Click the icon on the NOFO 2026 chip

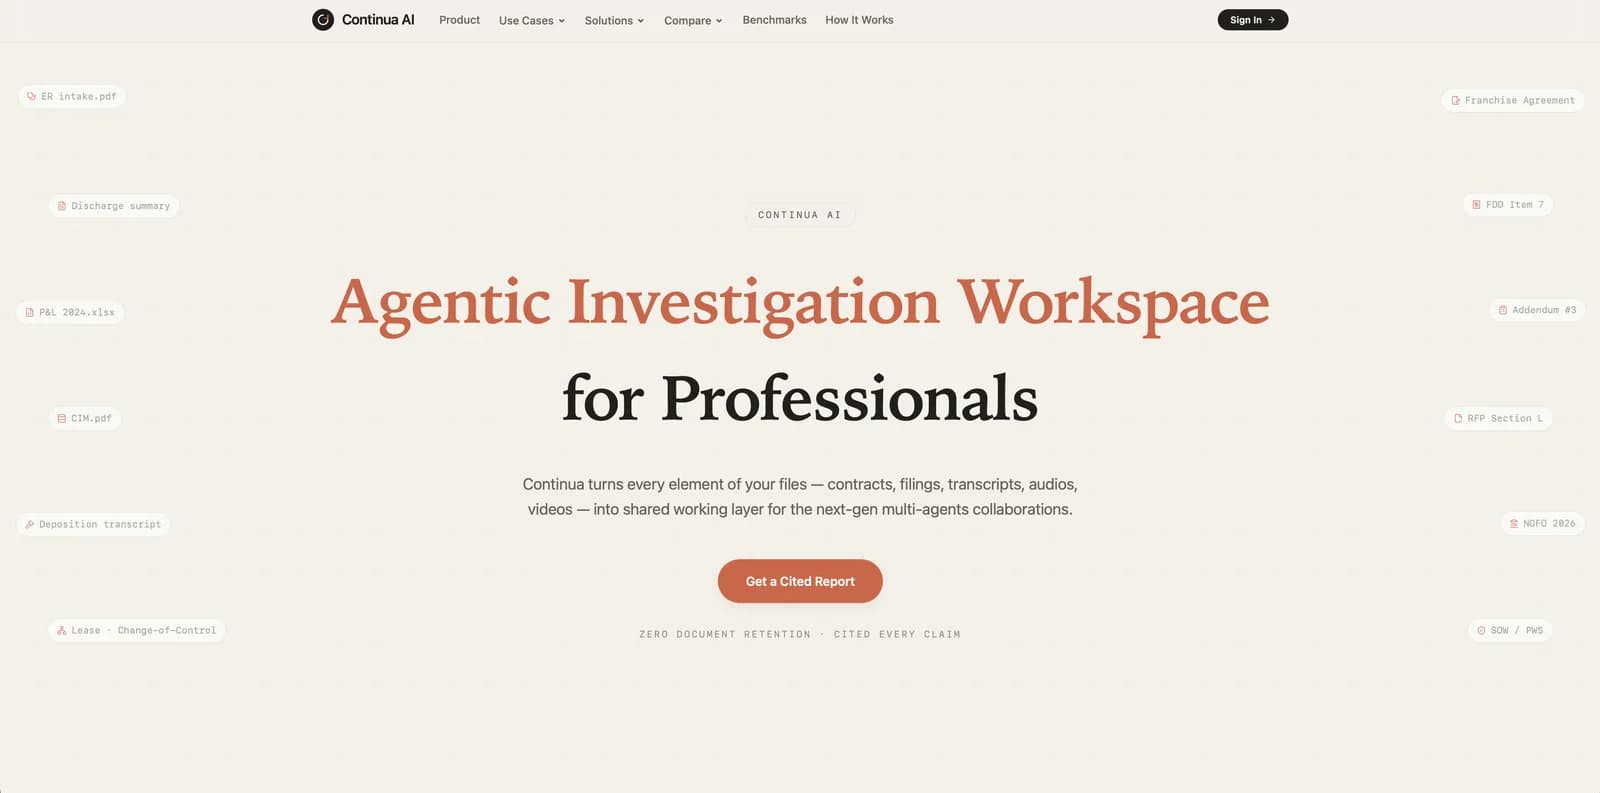[x=1514, y=524]
